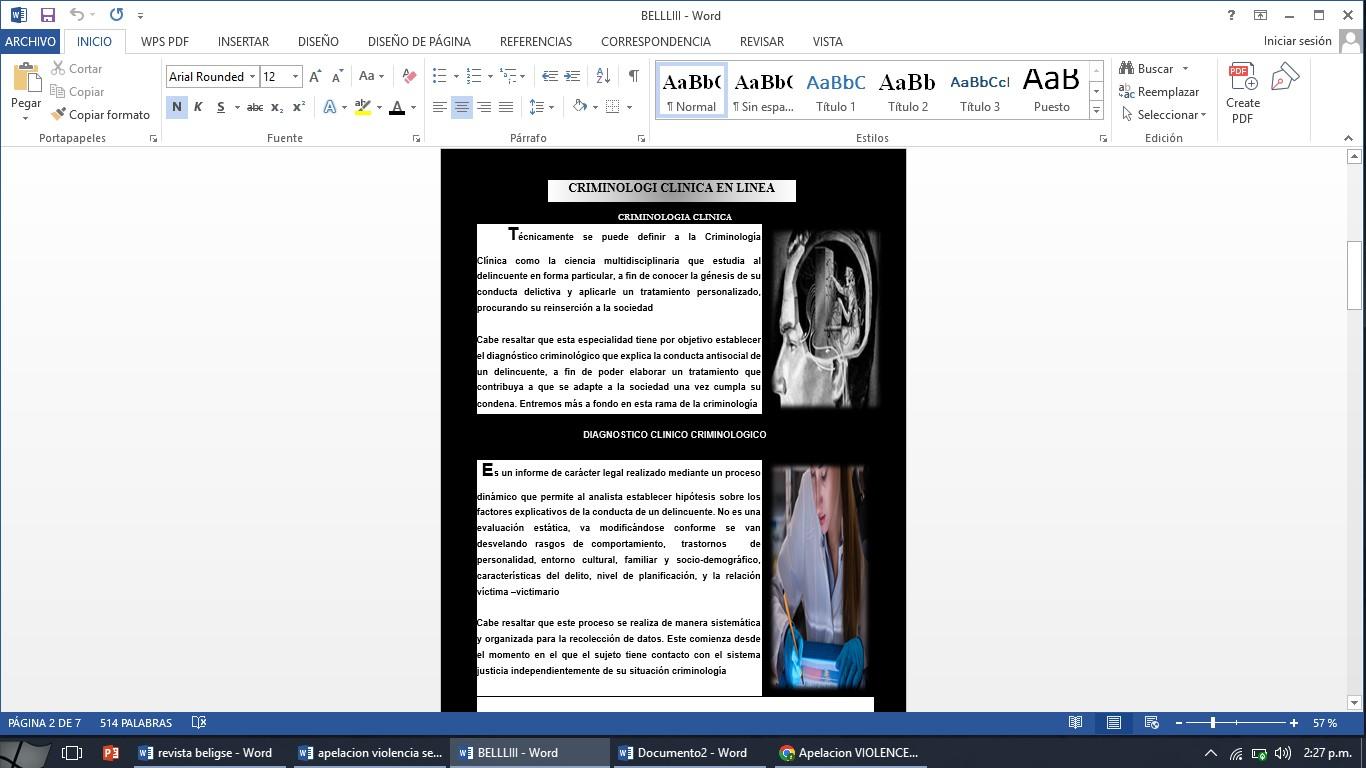The height and width of the screenshot is (768, 1366).
Task: Click the 514 PALABRAS word count
Action: 136,723
